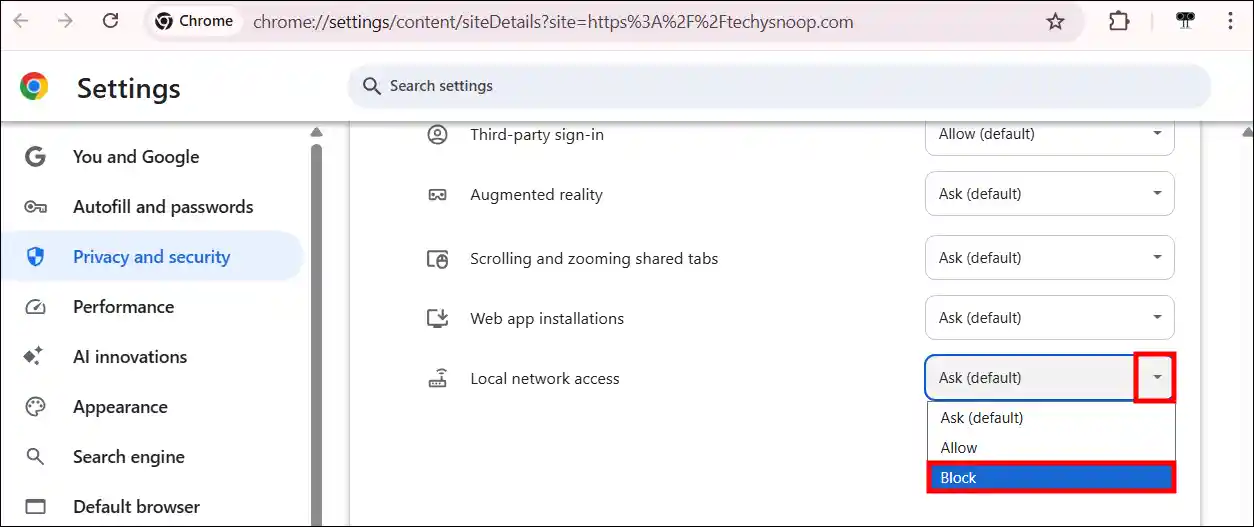Click the main page scrollbar up arrow

[1246, 132]
